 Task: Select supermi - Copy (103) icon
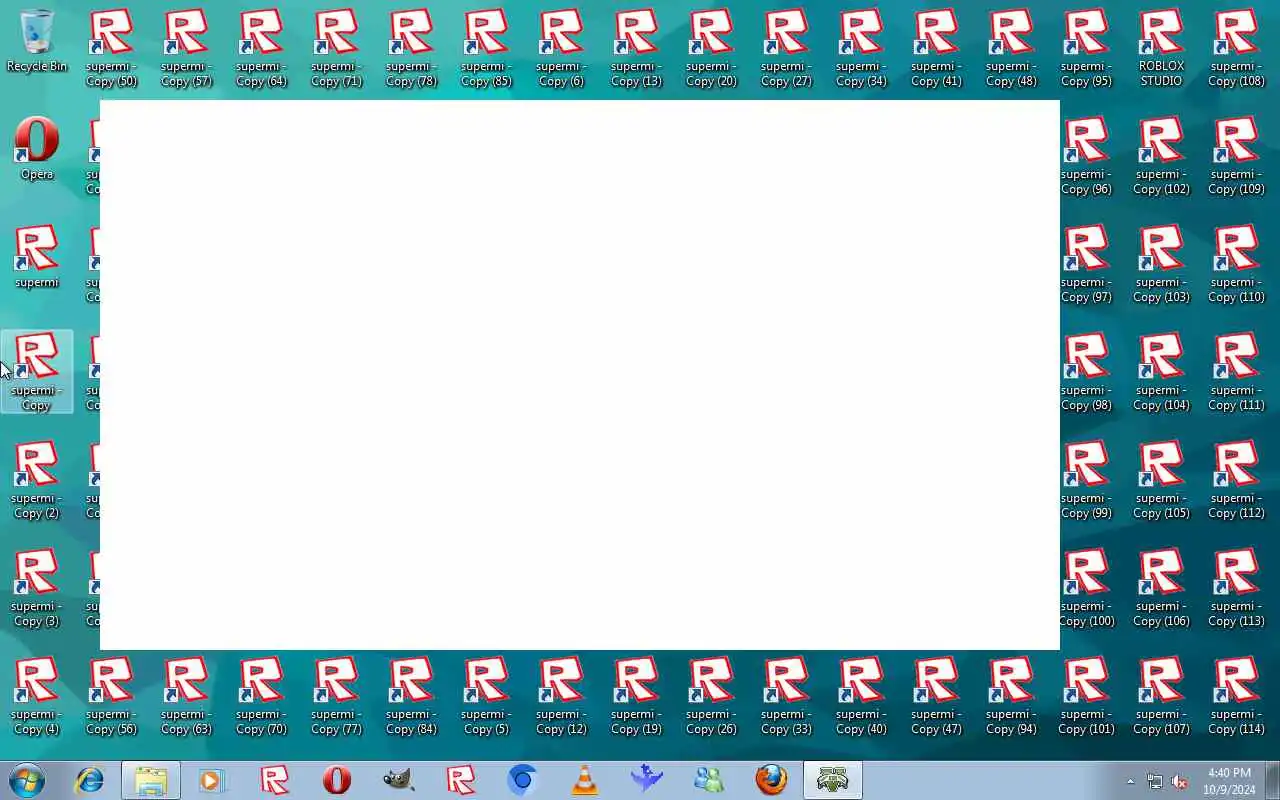pyautogui.click(x=1161, y=264)
